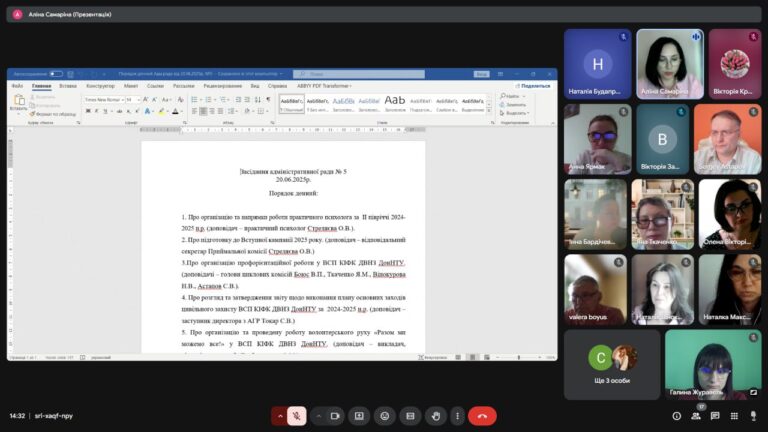Select the valera boyus video tile
The height and width of the screenshot is (432, 768).
(595, 289)
